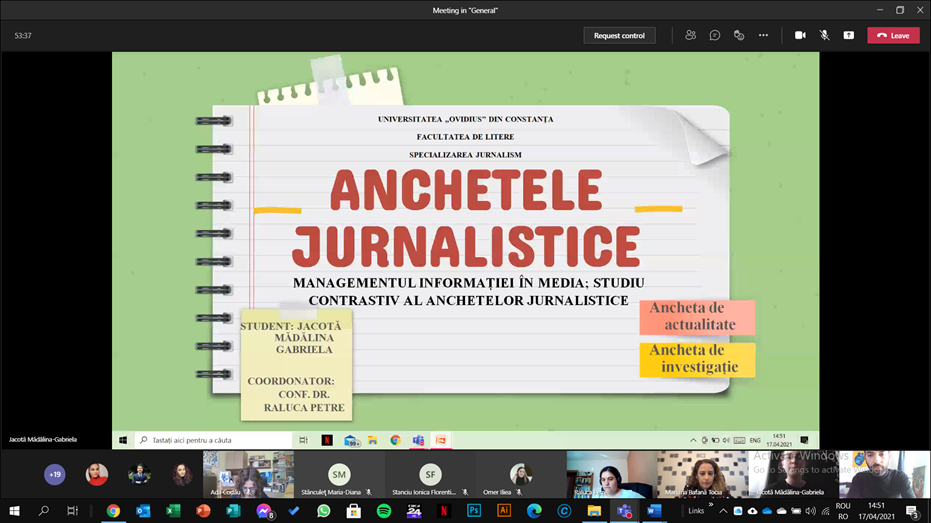Open More actions ellipsis menu

[763, 35]
